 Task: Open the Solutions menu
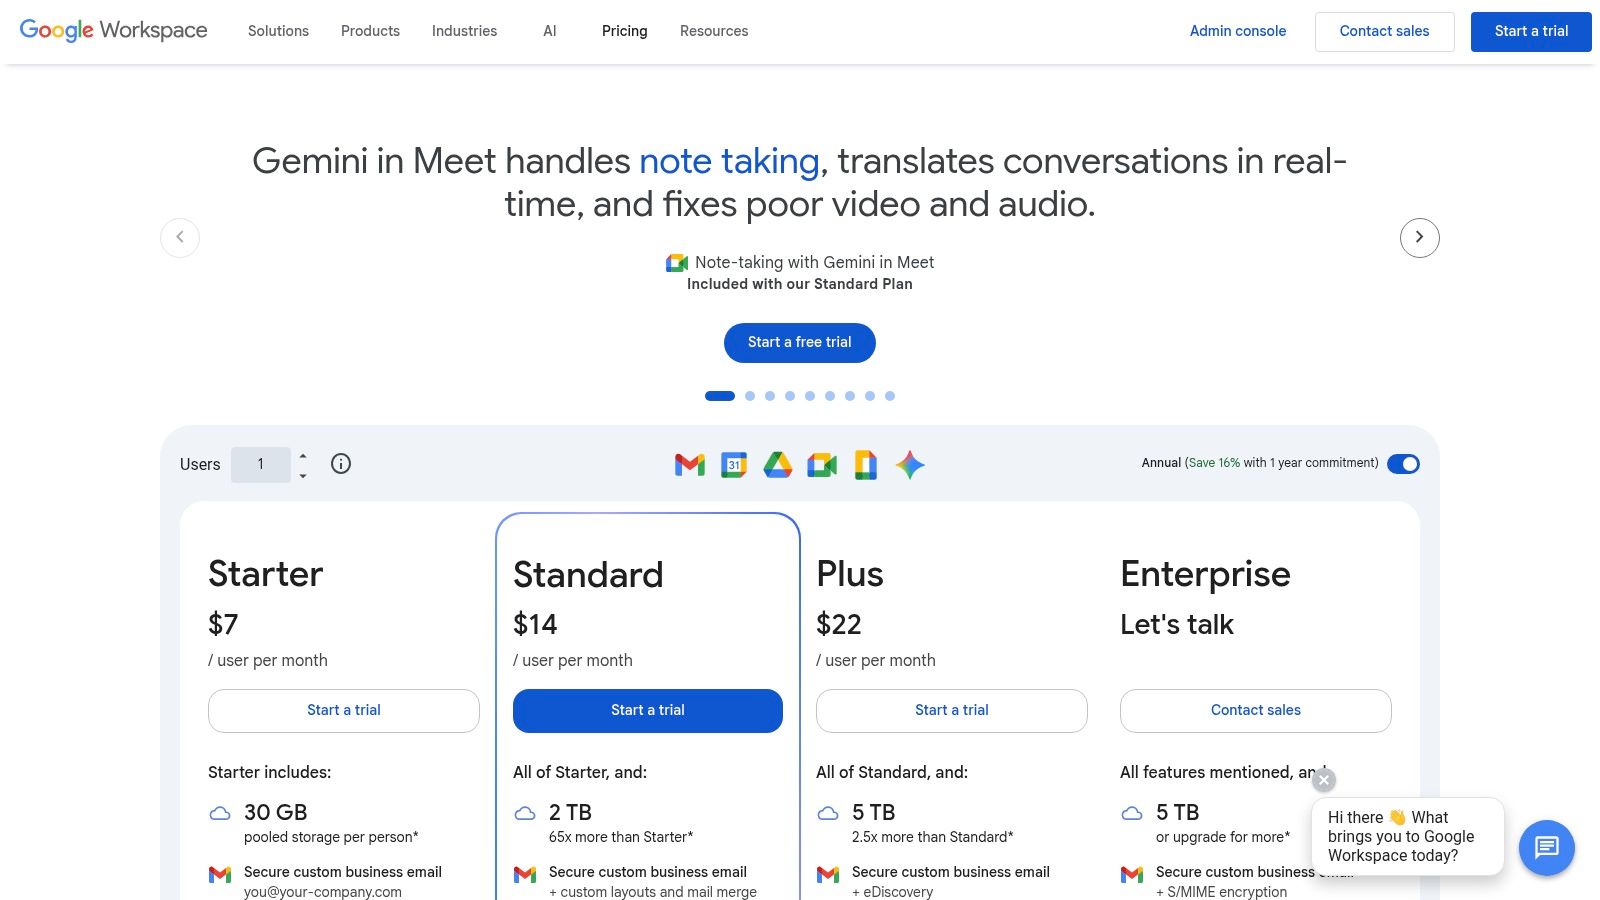pos(278,31)
